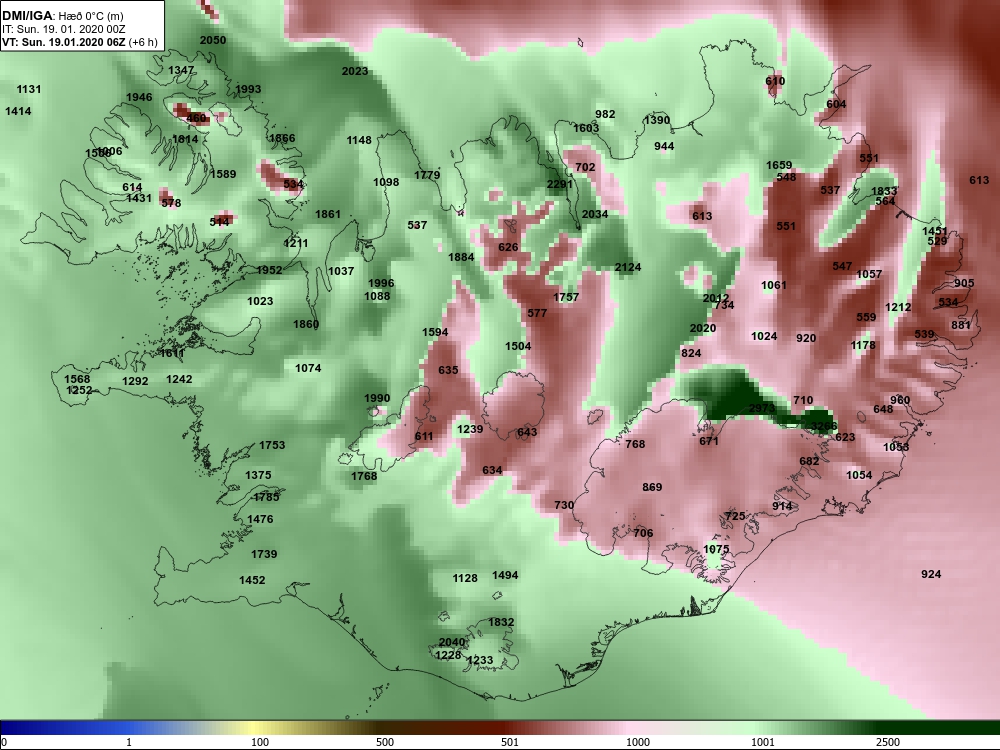This screenshot has width=1000, height=750.
Task: Pick the 2023 height label
Action: 355,71
